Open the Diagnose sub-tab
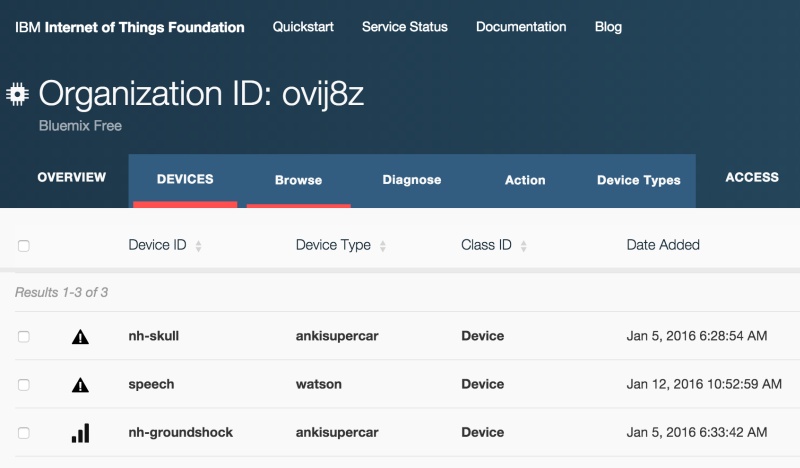Image resolution: width=800 pixels, height=468 pixels. tap(411, 180)
